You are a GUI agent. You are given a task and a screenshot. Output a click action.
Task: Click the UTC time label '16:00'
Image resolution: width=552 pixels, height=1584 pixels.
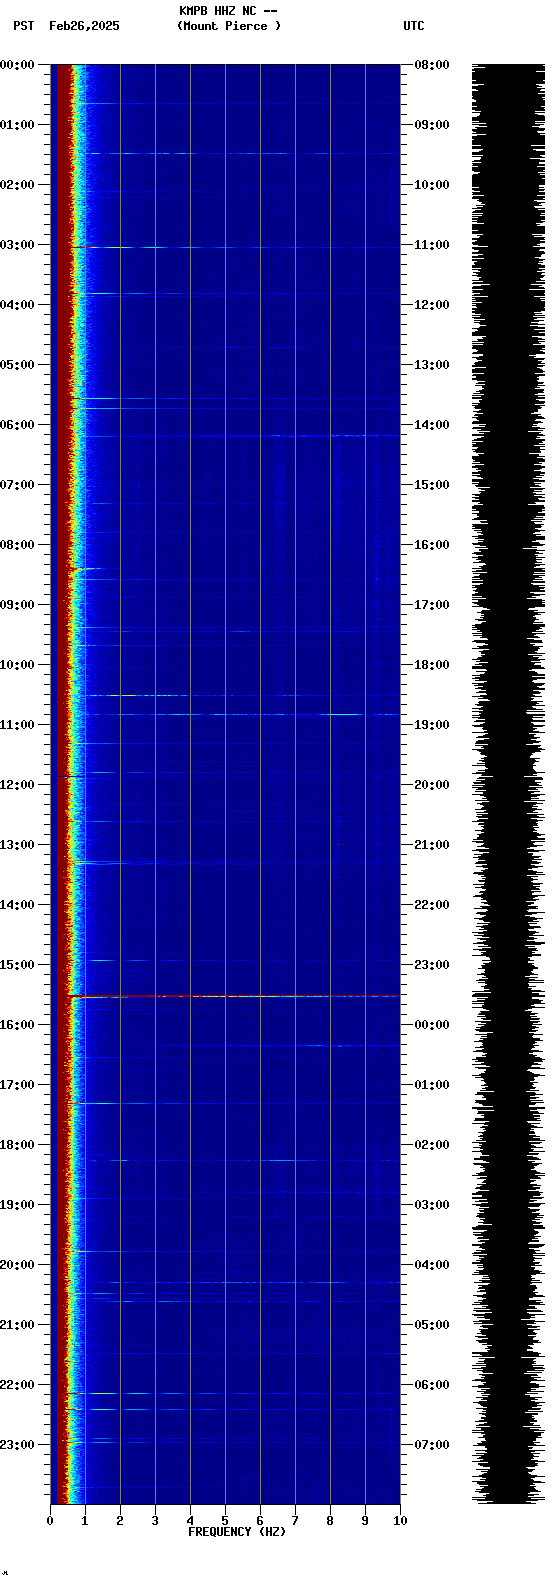pyautogui.click(x=432, y=545)
